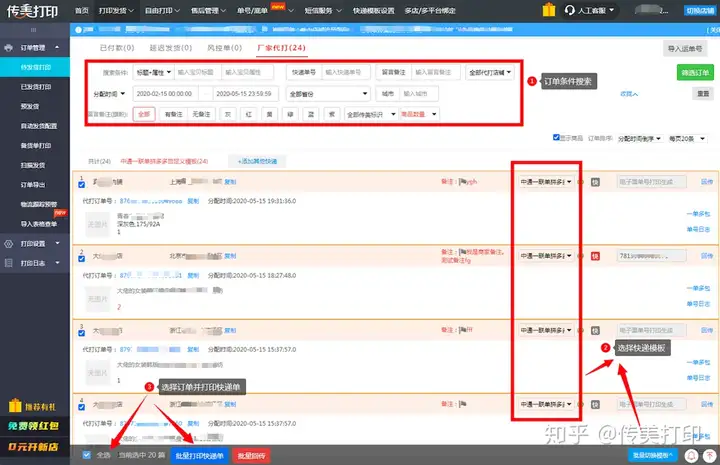
Task: Click the 批量打印快递单 button
Action: 199,456
